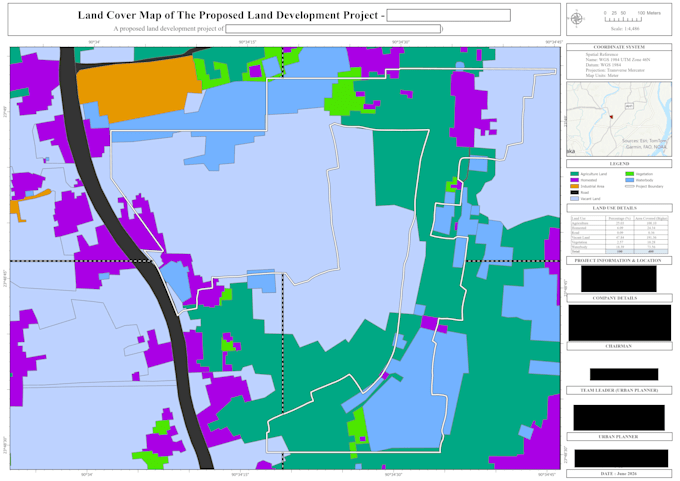Select the Waterbody blue legend swatch
680x481 pixels.
coord(630,180)
